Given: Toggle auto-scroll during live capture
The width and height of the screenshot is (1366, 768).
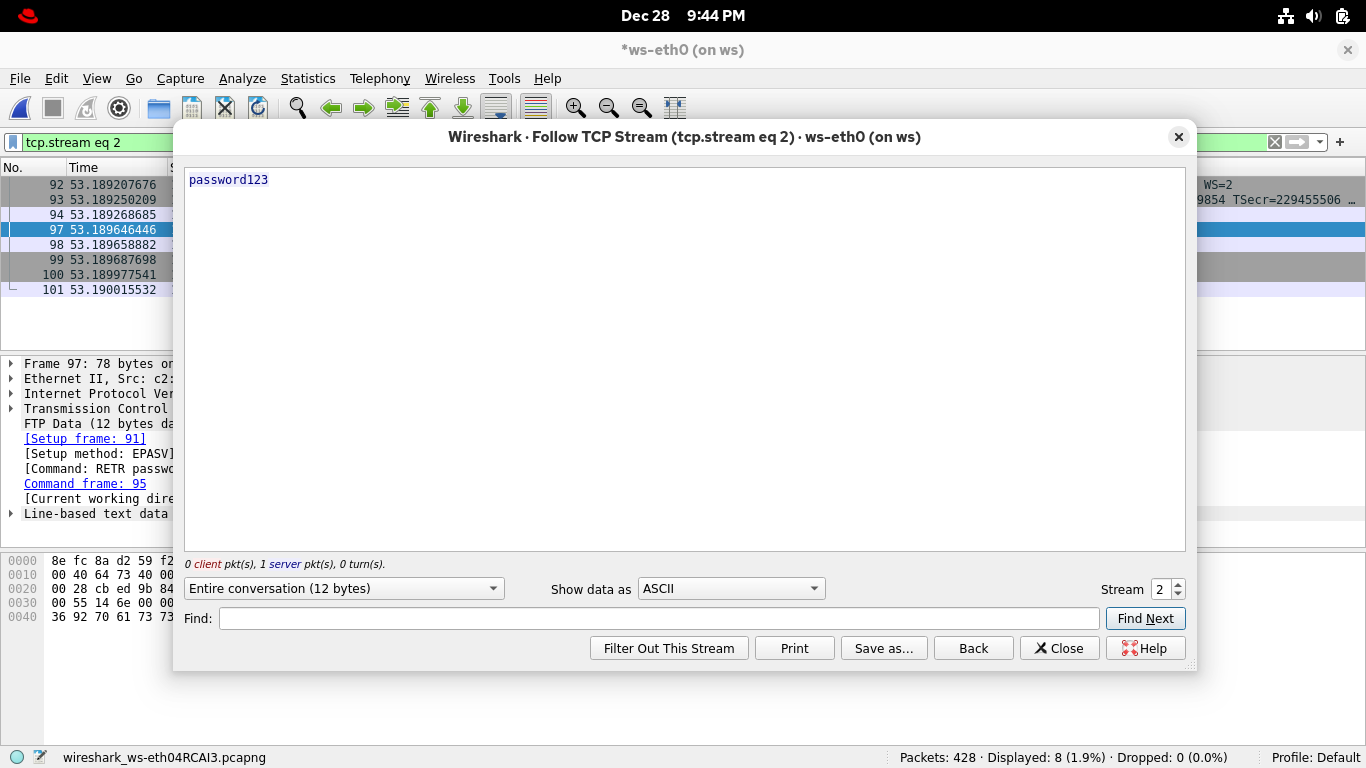Looking at the screenshot, I should click(496, 108).
